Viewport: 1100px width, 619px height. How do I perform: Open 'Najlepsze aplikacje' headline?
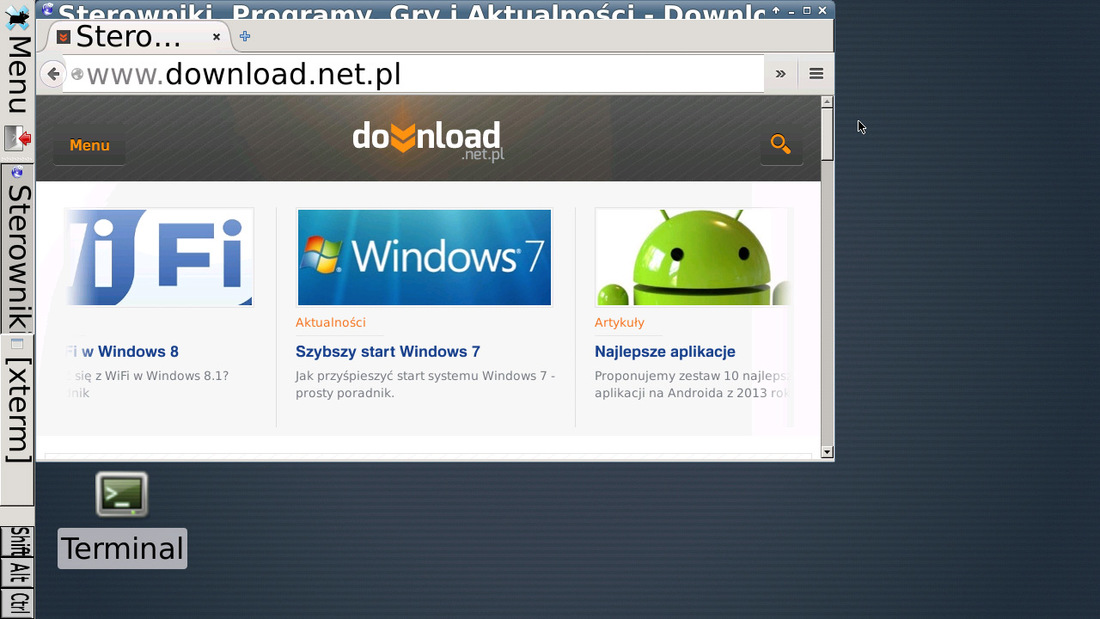665,352
